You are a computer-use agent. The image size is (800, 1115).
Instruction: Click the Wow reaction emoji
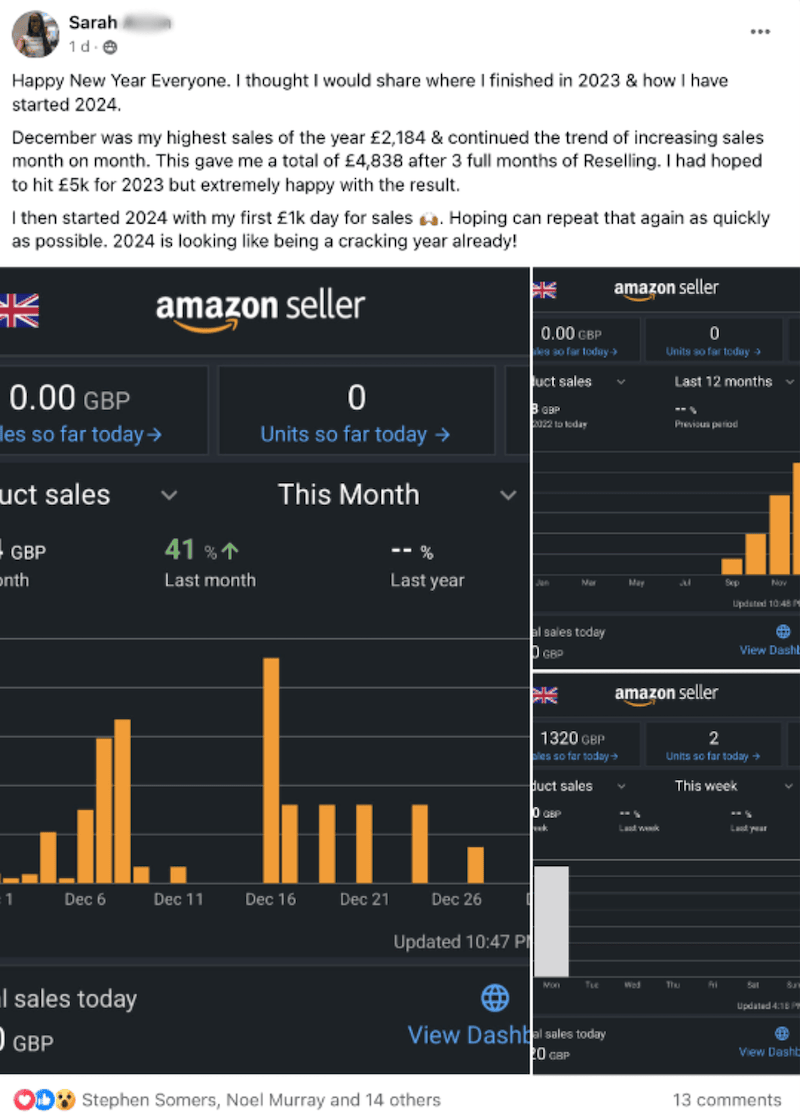click(x=64, y=1100)
